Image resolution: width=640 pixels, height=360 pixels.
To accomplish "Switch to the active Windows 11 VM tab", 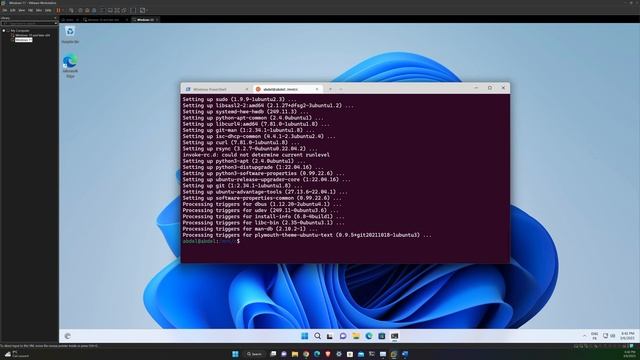I will click(144, 20).
